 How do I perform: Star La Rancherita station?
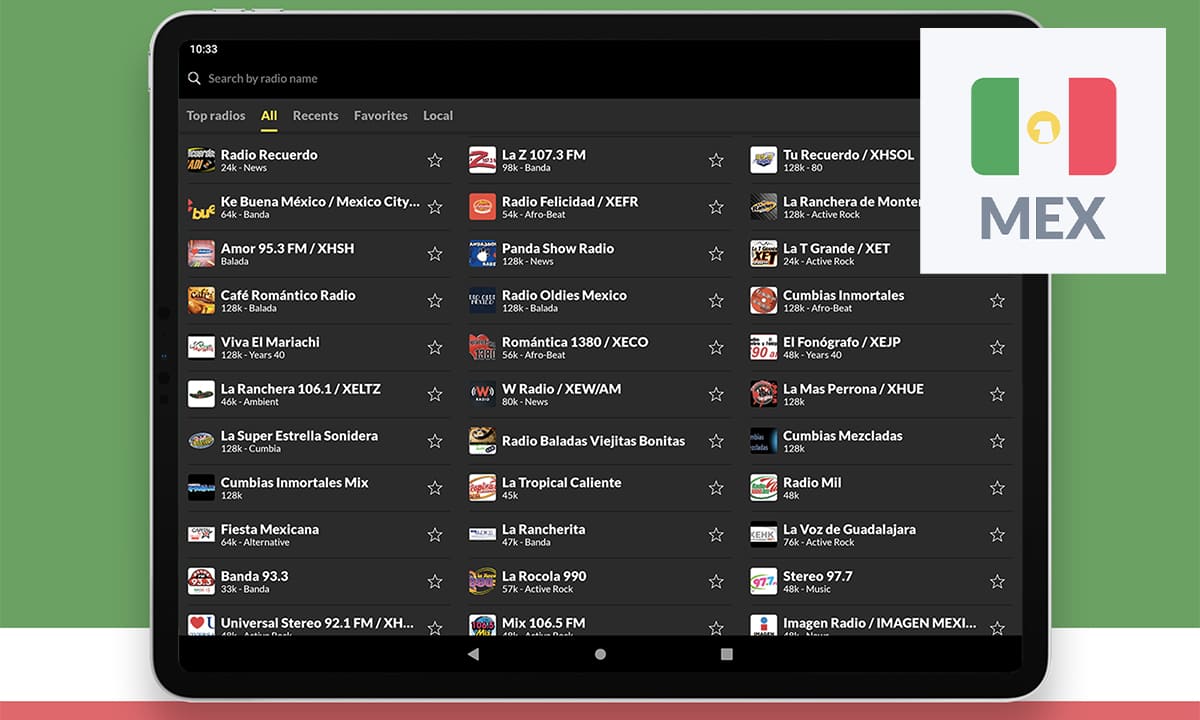point(716,534)
